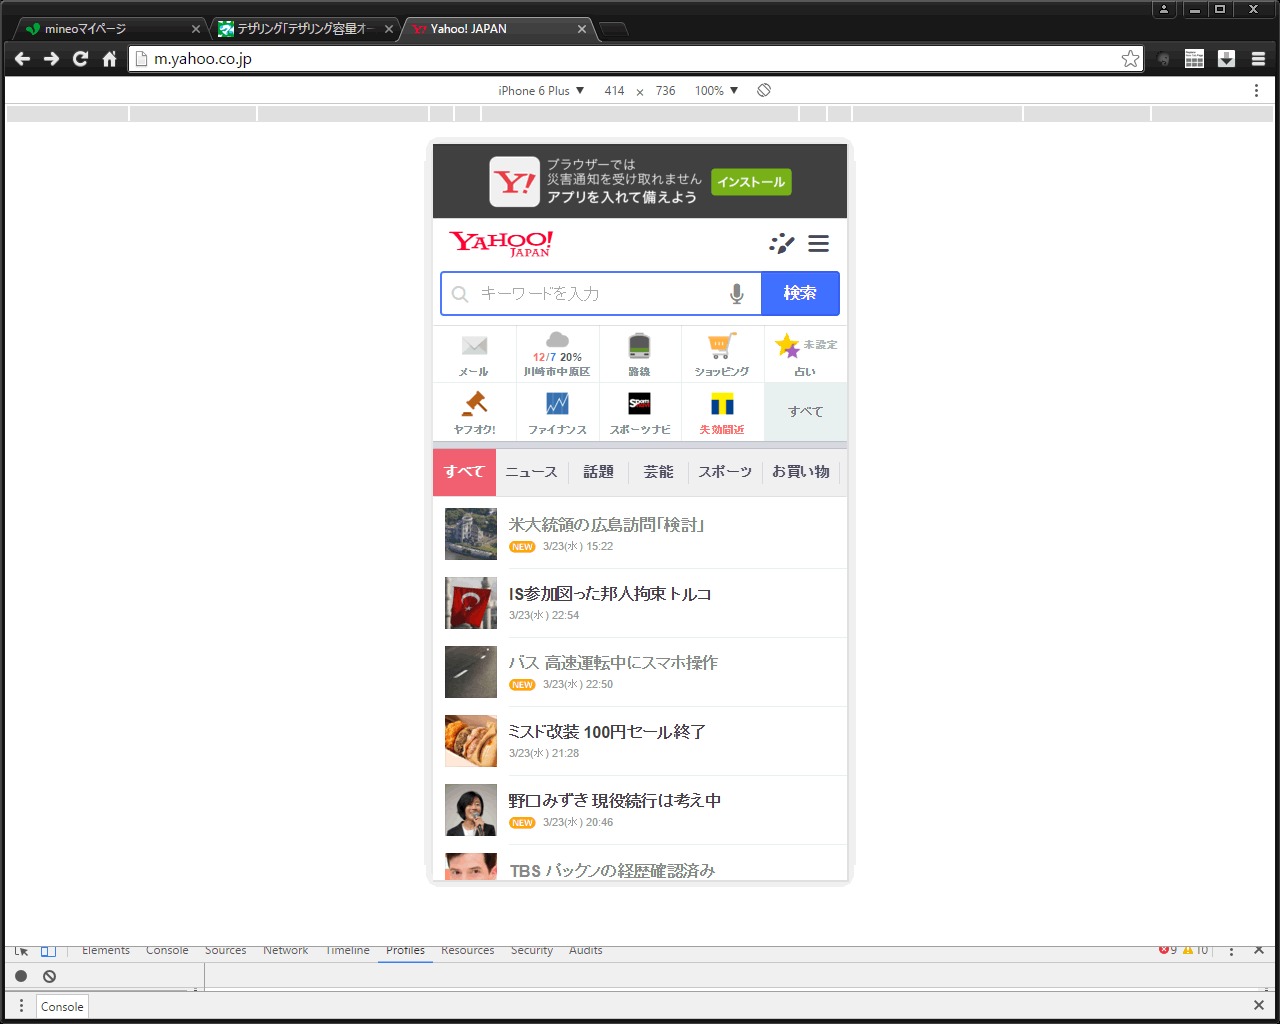The width and height of the screenshot is (1280, 1024).
Task: Toggle the inspect element selector
Action: click(21, 950)
